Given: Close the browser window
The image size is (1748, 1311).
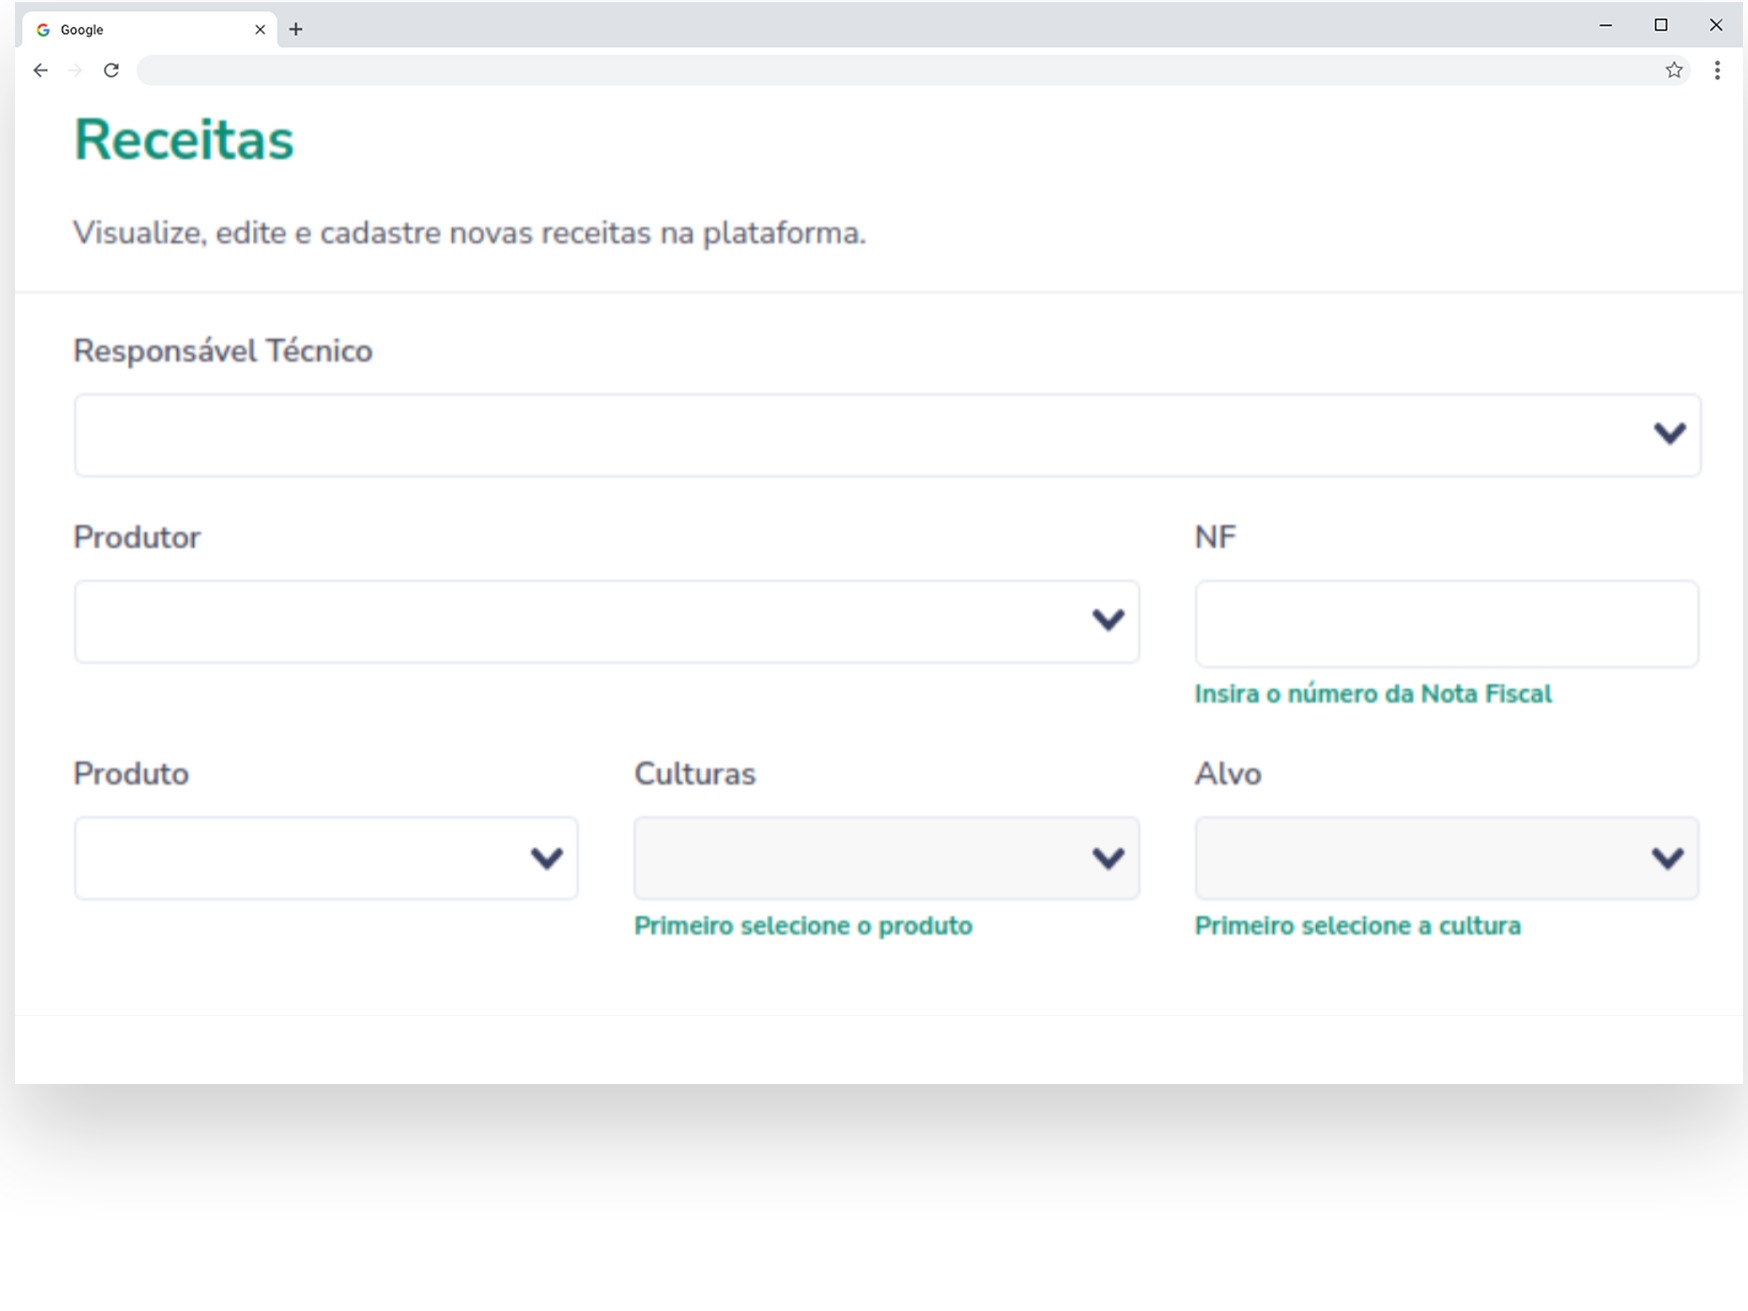Looking at the screenshot, I should tap(1716, 26).
